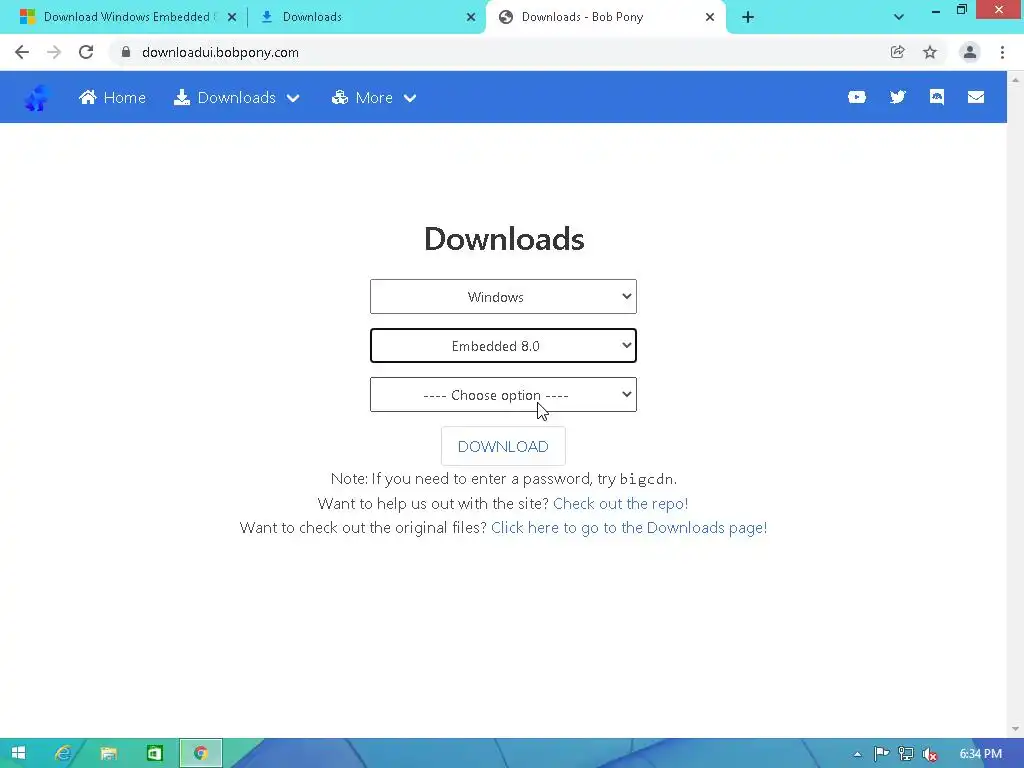
Task: Go back to previous page
Action: click(22, 52)
